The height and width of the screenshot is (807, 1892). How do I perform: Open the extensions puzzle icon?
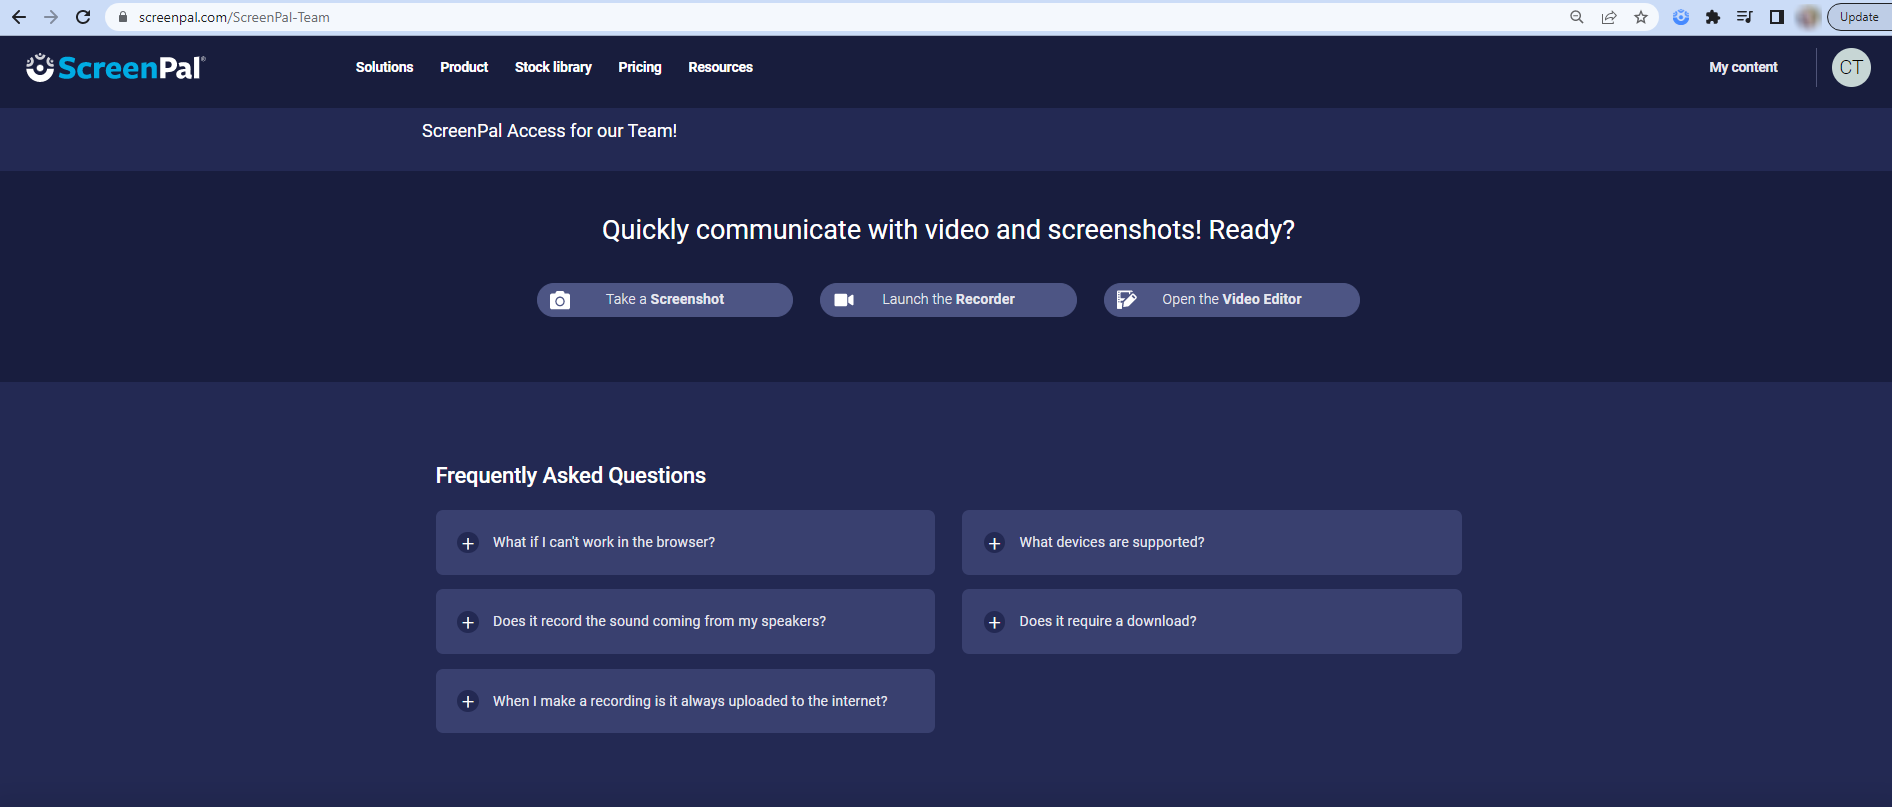(x=1713, y=17)
